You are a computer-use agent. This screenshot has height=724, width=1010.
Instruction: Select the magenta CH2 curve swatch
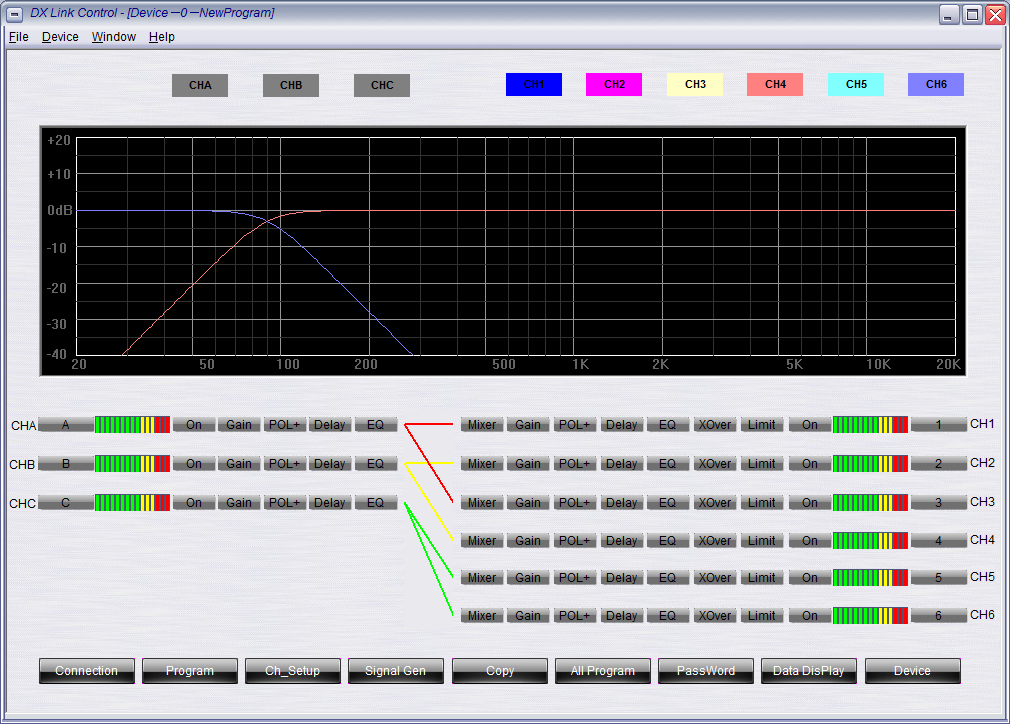[614, 85]
